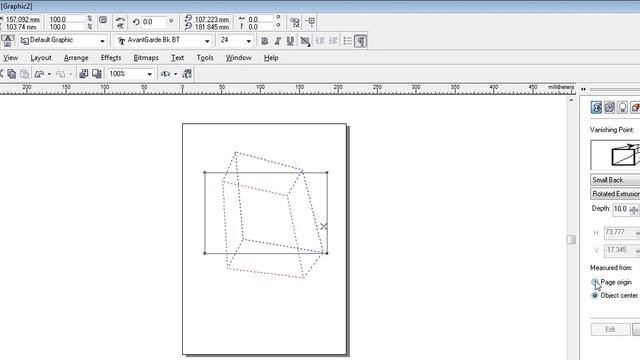Open the Tools menu
The height and width of the screenshot is (360, 640).
point(205,58)
